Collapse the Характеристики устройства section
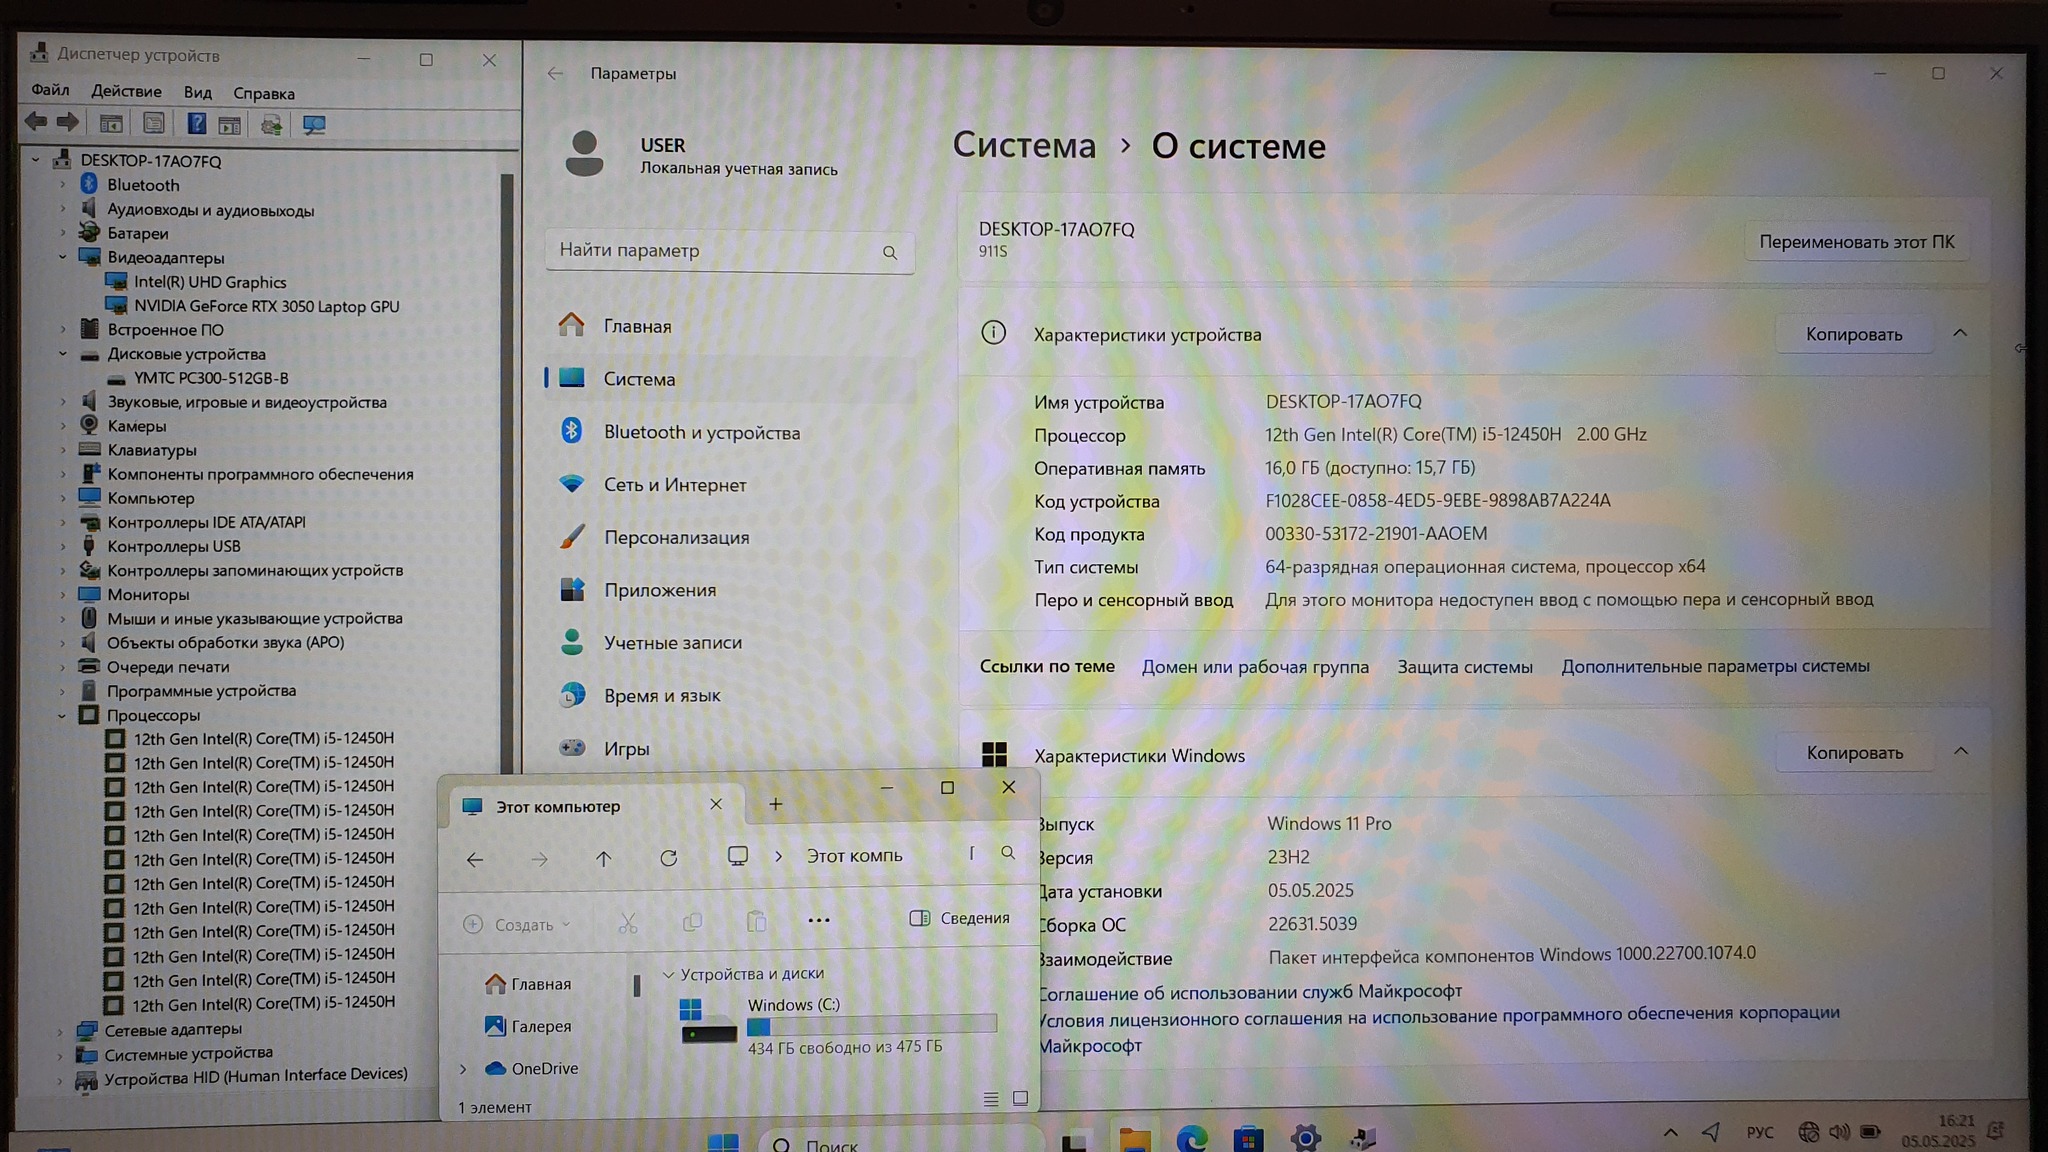Viewport: 2048px width, 1152px height. click(x=1960, y=333)
